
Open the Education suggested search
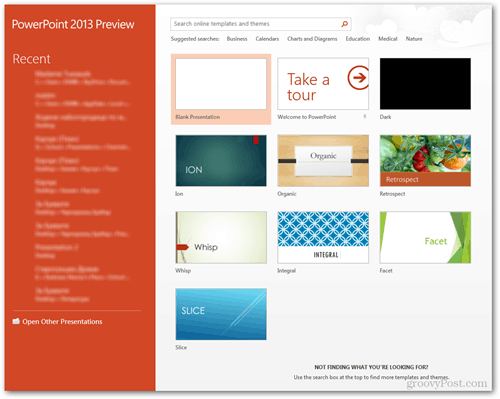(358, 39)
